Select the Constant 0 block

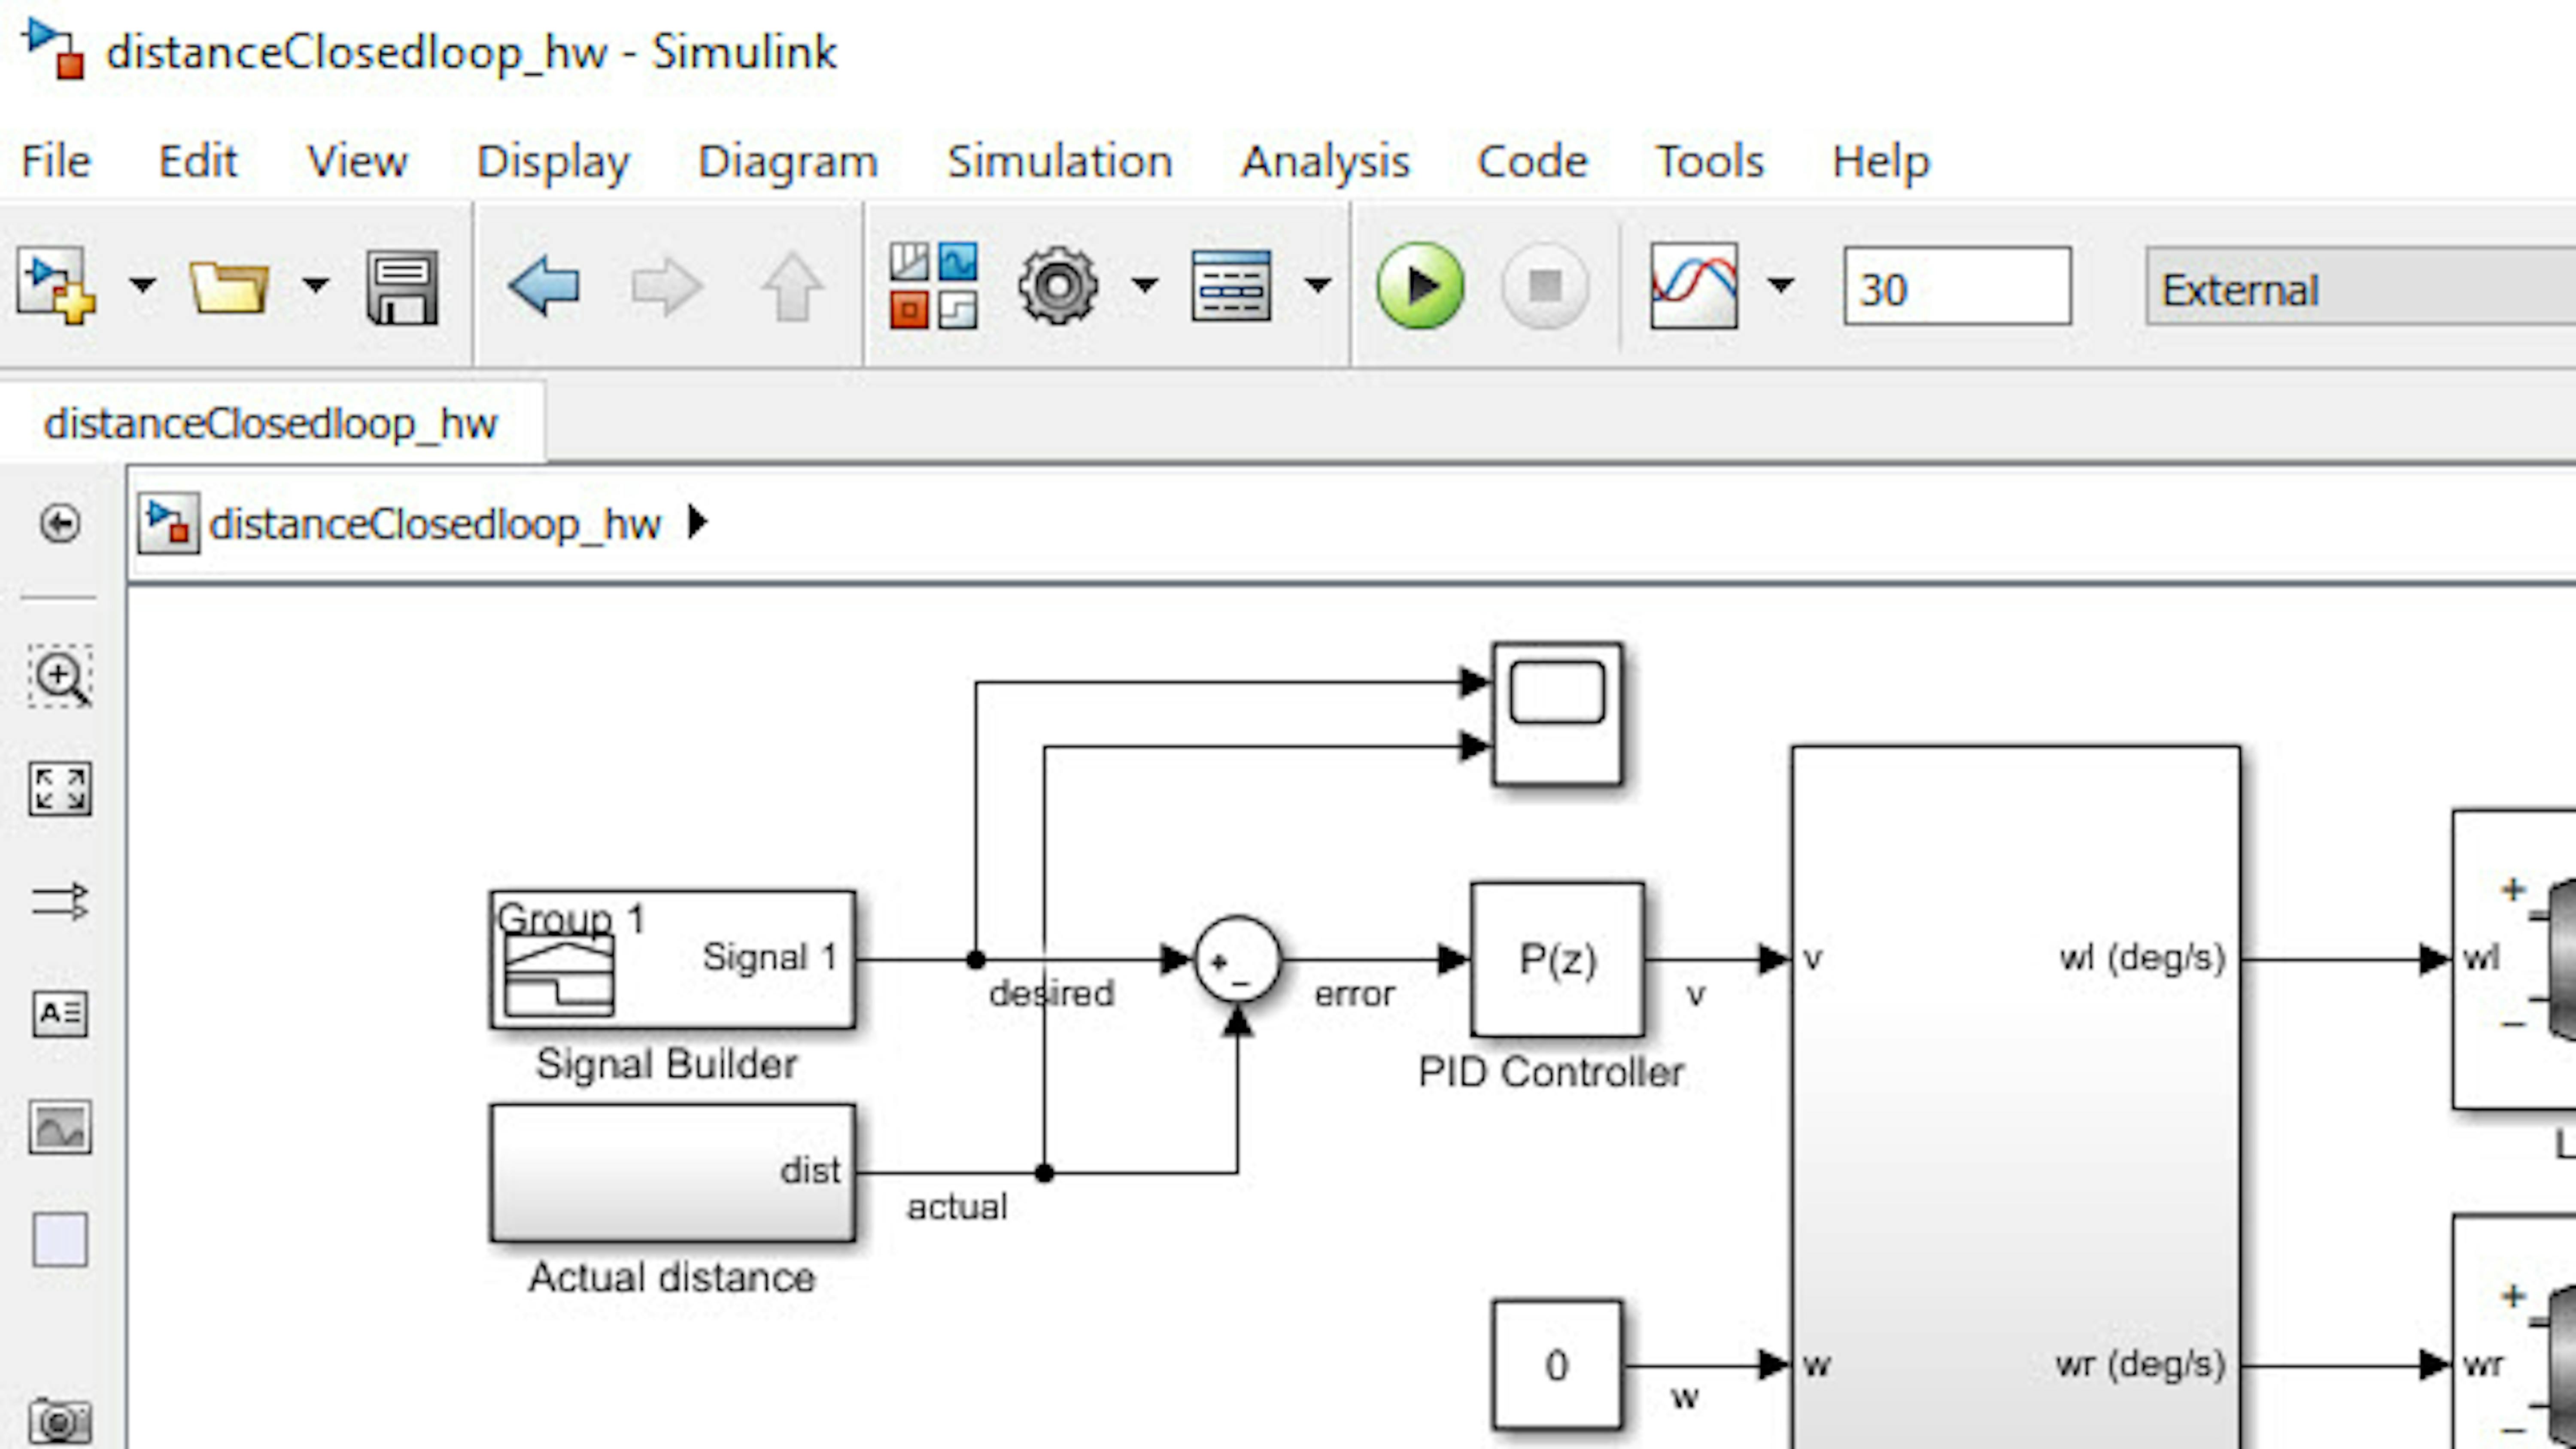coord(1557,1365)
